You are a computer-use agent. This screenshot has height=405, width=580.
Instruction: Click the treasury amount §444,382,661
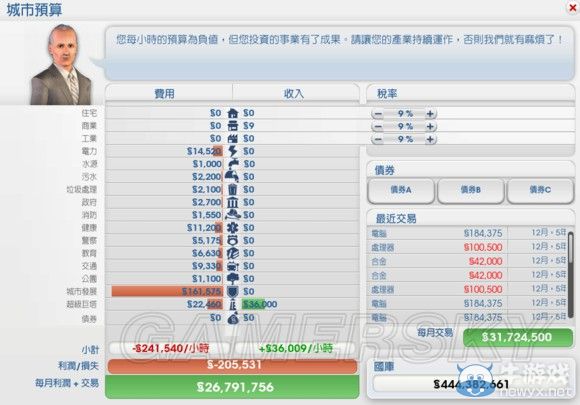pyautogui.click(x=471, y=384)
